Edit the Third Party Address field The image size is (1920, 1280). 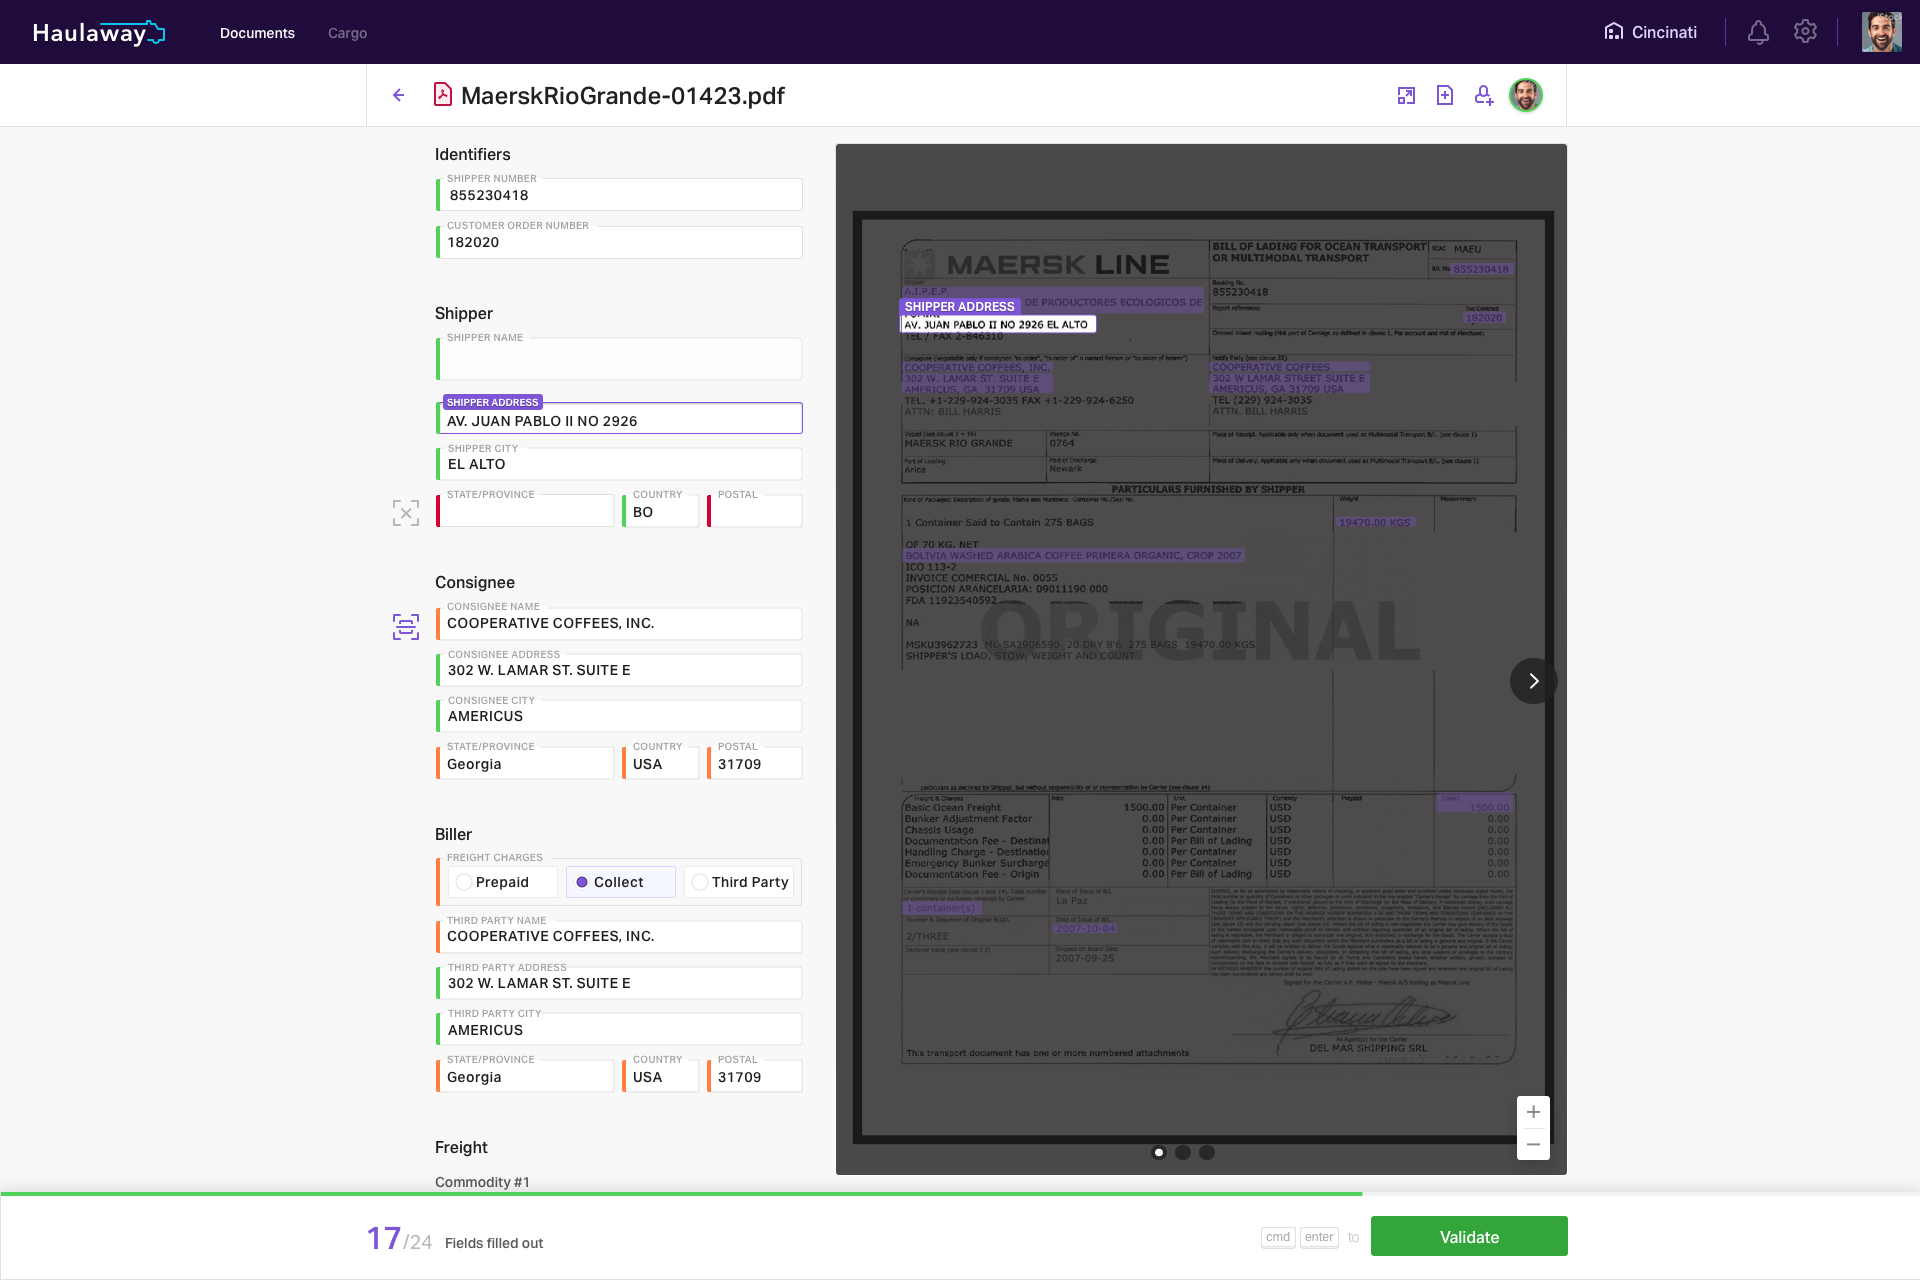(620, 983)
